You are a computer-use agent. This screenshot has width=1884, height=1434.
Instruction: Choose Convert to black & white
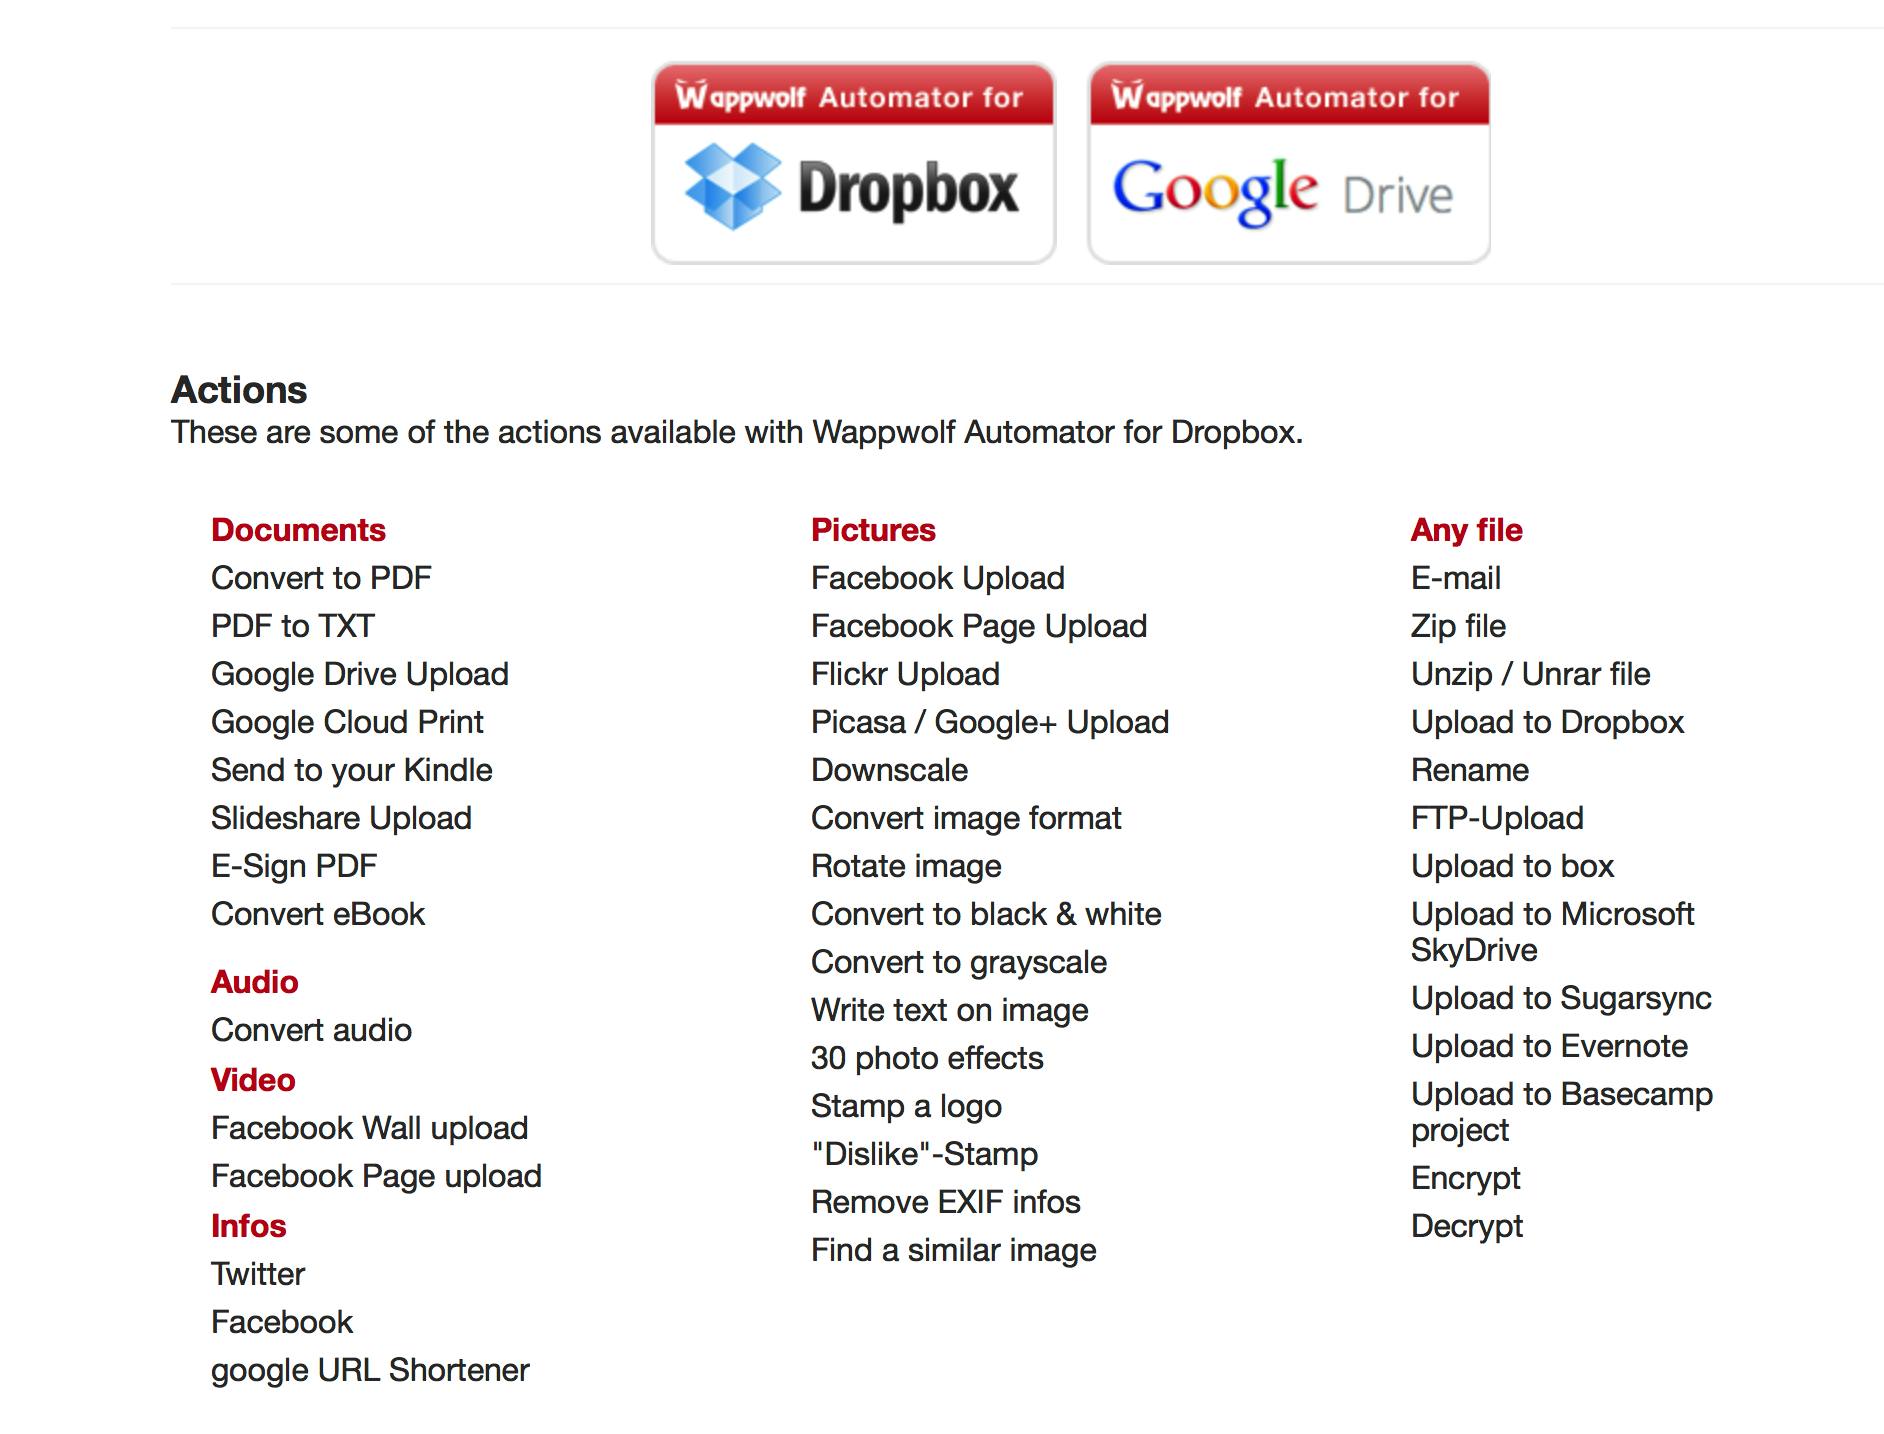click(985, 914)
